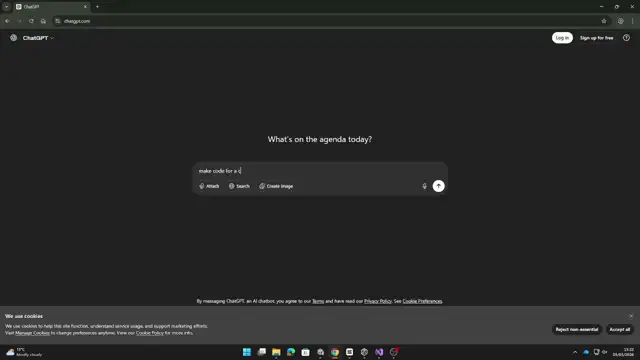640x360 pixels.
Task: Go forward in browser
Action: tap(19, 21)
